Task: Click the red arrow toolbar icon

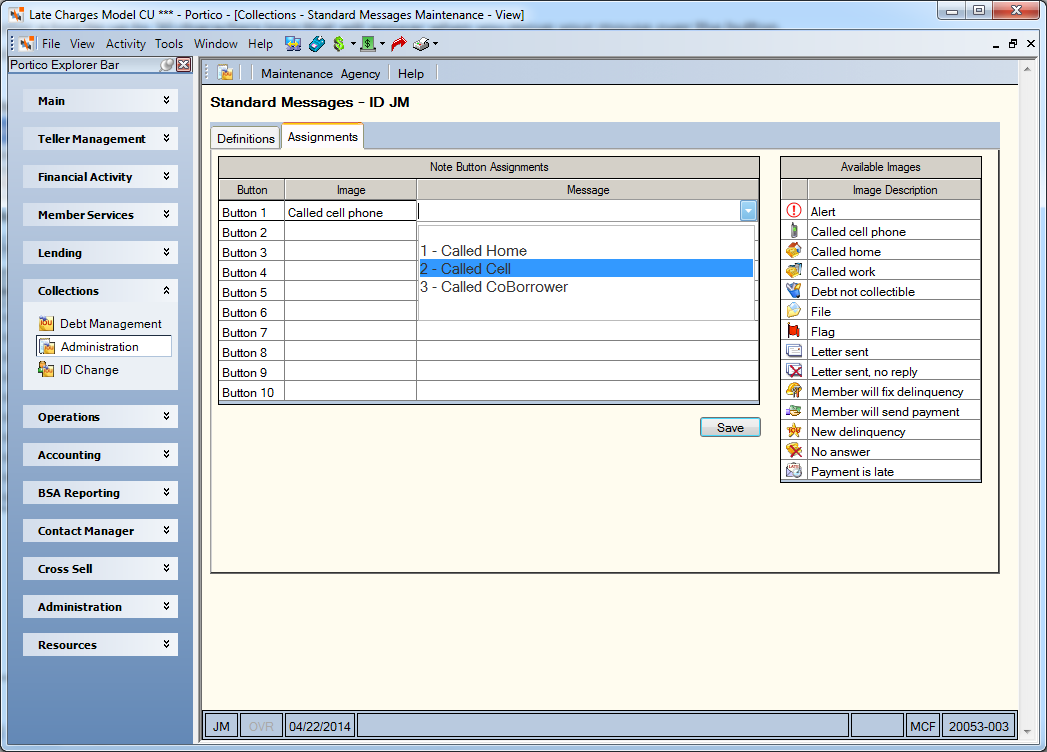Action: [399, 44]
